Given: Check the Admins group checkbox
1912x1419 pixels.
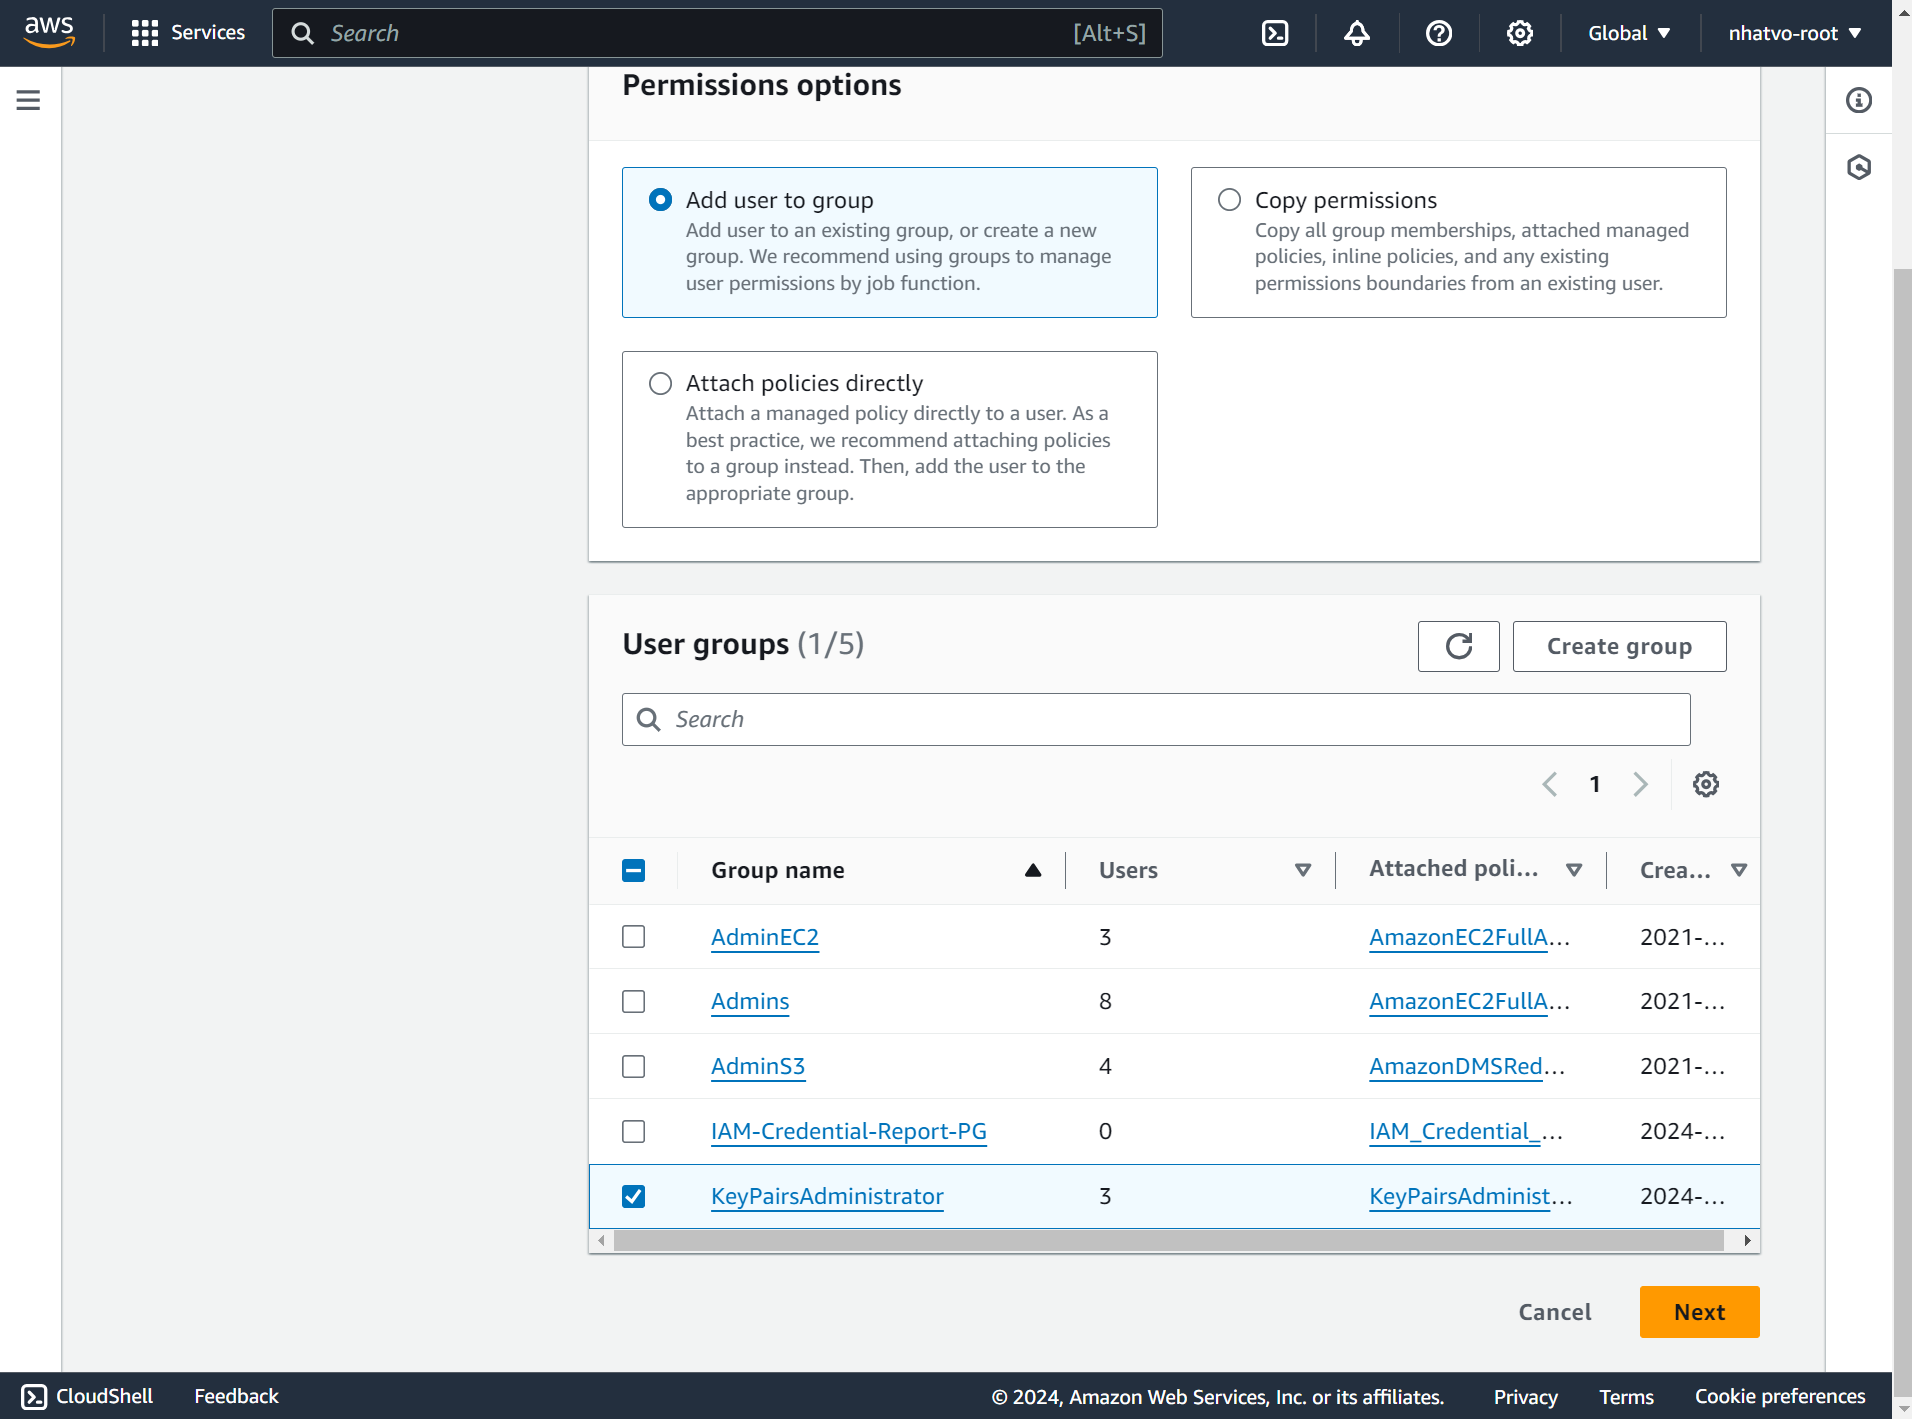Looking at the screenshot, I should [x=633, y=1001].
